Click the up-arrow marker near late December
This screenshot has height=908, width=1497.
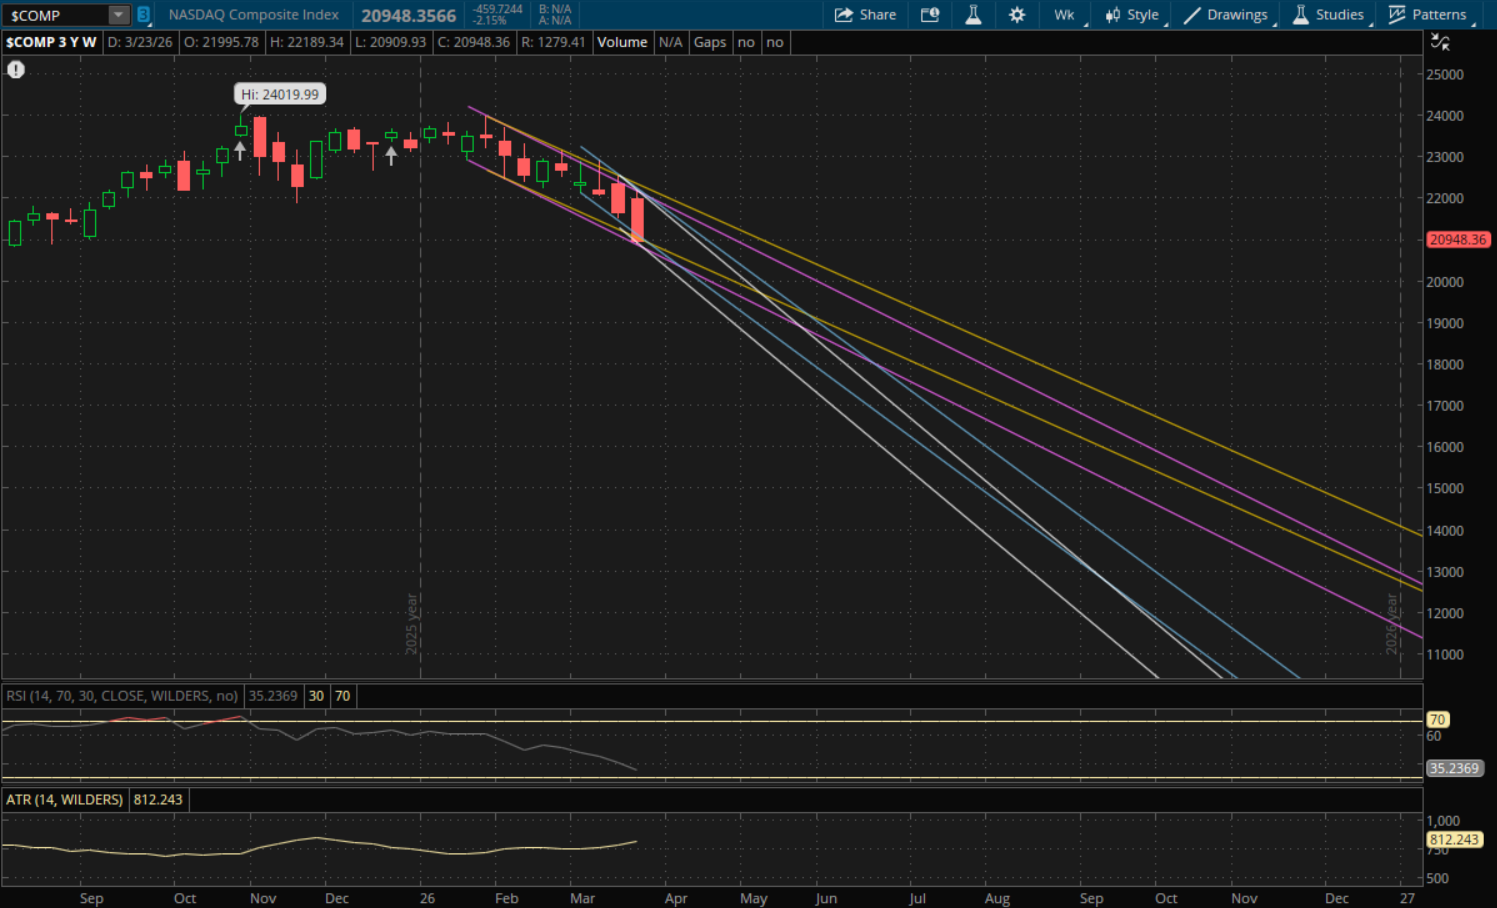(391, 155)
